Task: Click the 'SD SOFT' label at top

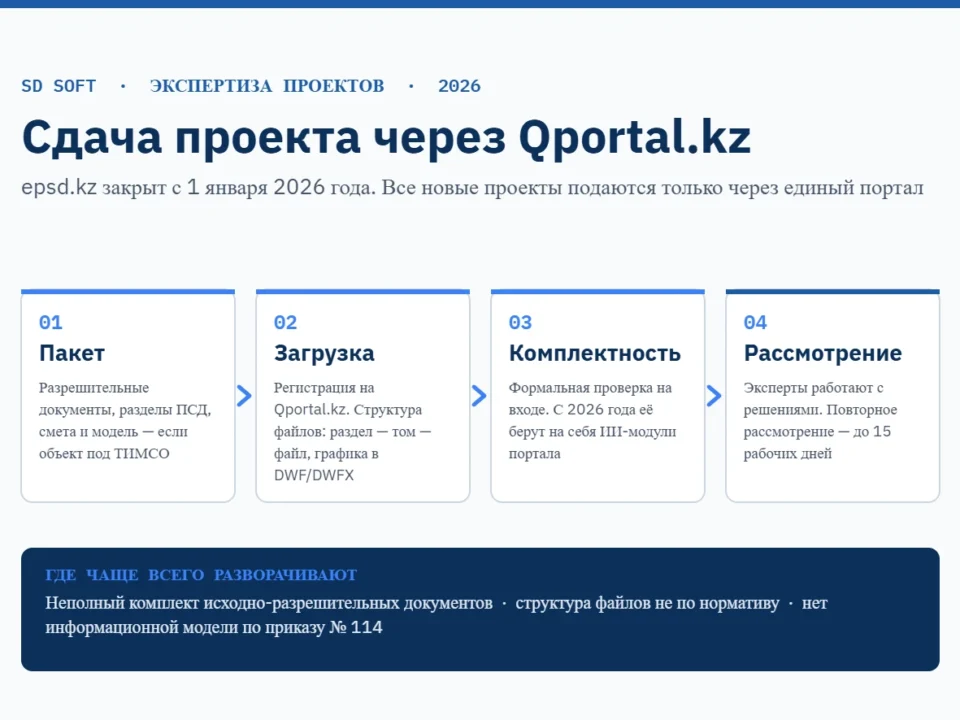Action: tap(59, 86)
